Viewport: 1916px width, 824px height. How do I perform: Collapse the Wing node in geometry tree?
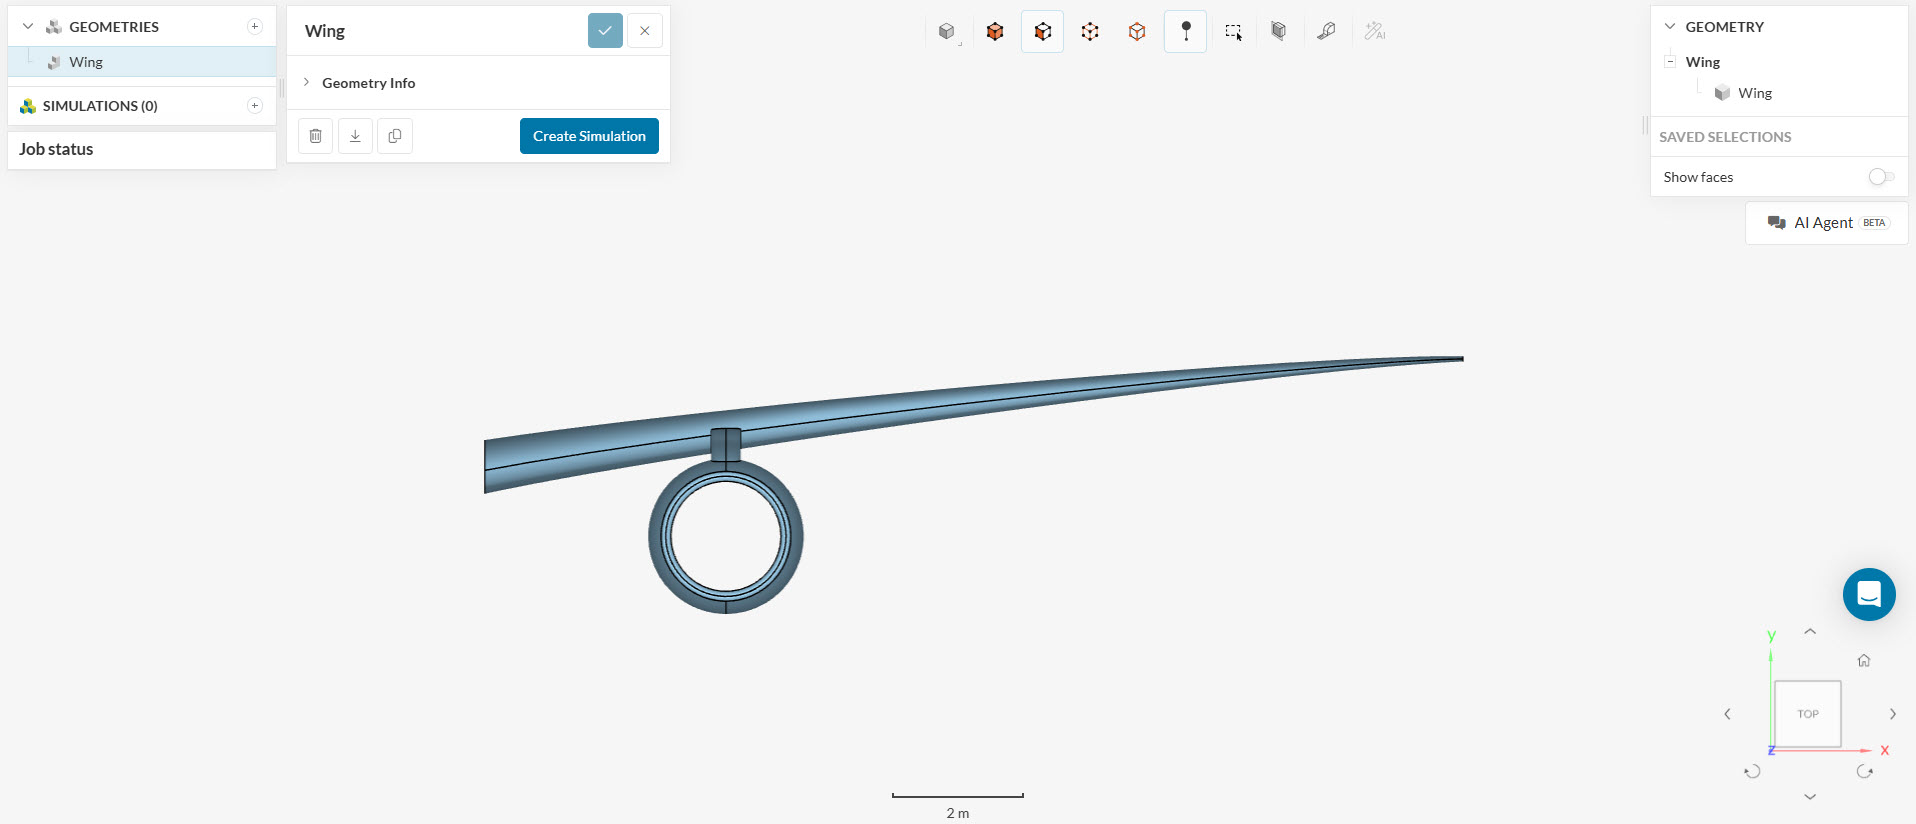coord(1670,62)
